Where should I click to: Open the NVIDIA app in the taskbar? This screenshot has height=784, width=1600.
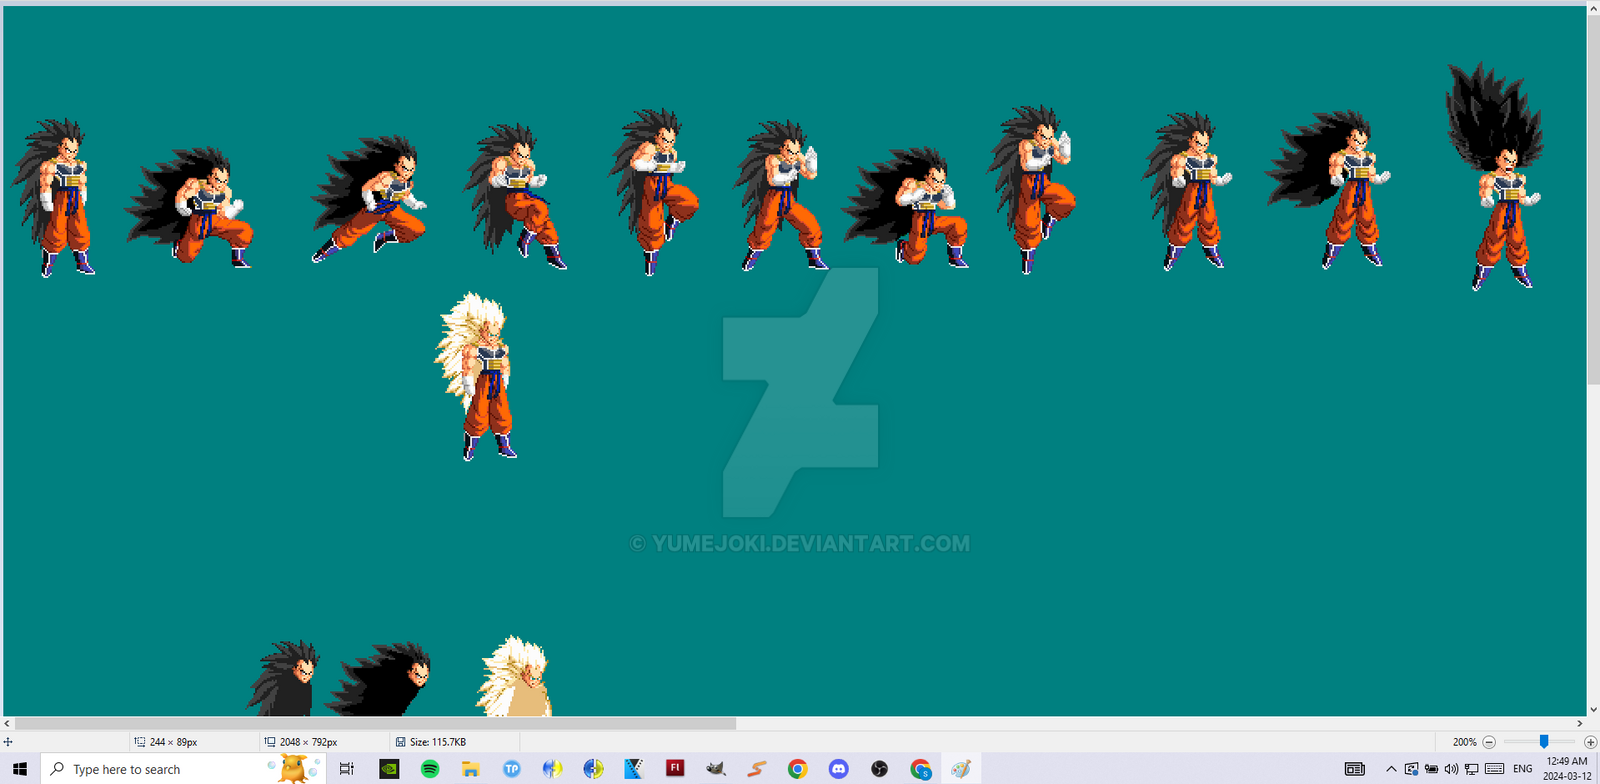pyautogui.click(x=389, y=769)
